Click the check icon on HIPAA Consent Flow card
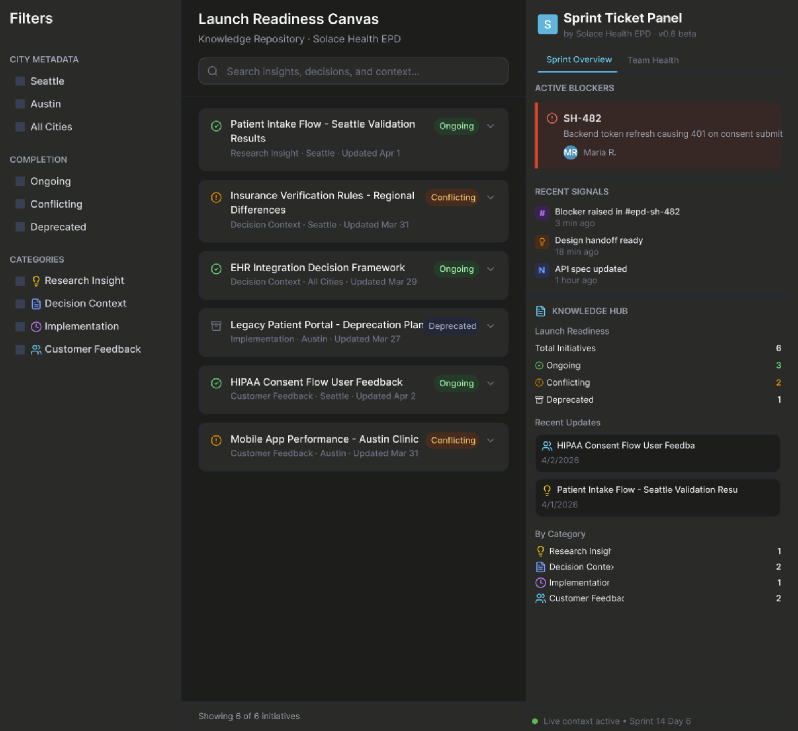The width and height of the screenshot is (798, 731). (216, 383)
